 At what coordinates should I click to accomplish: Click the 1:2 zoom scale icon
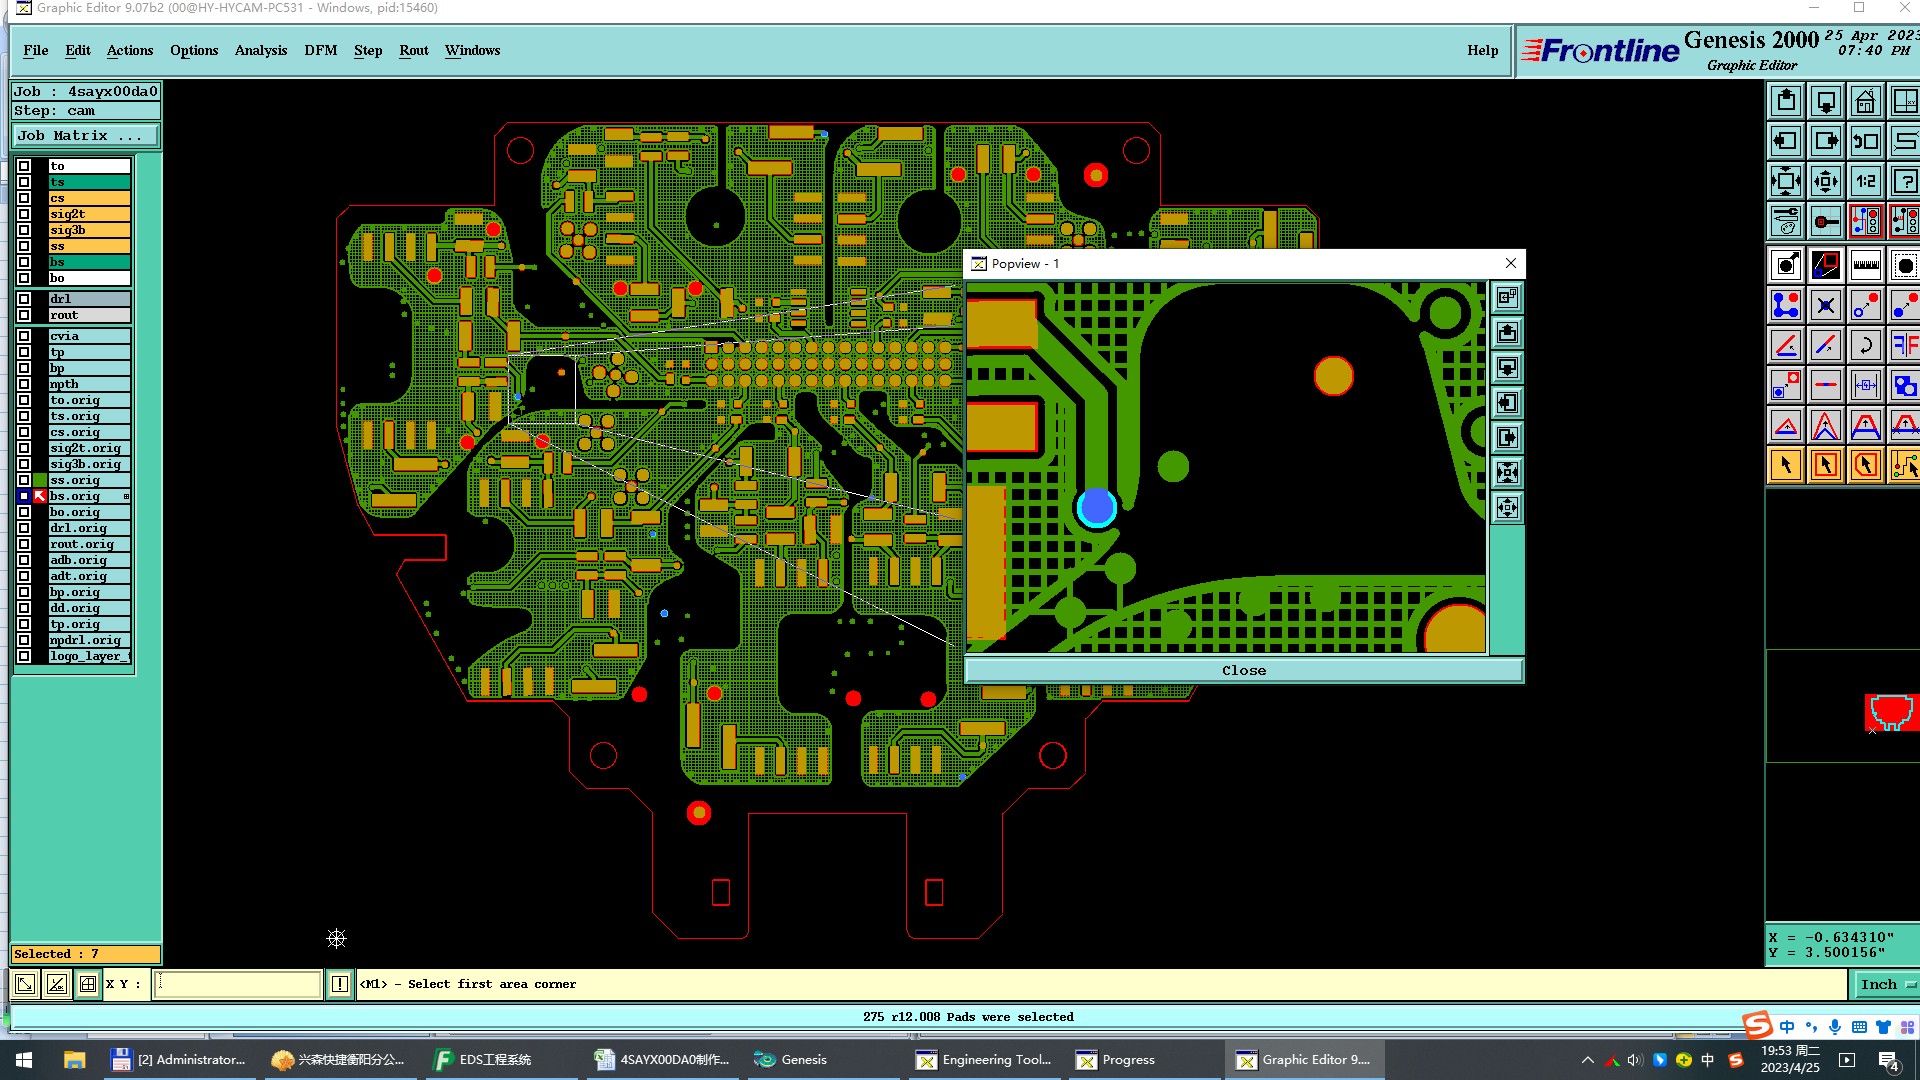click(1866, 181)
